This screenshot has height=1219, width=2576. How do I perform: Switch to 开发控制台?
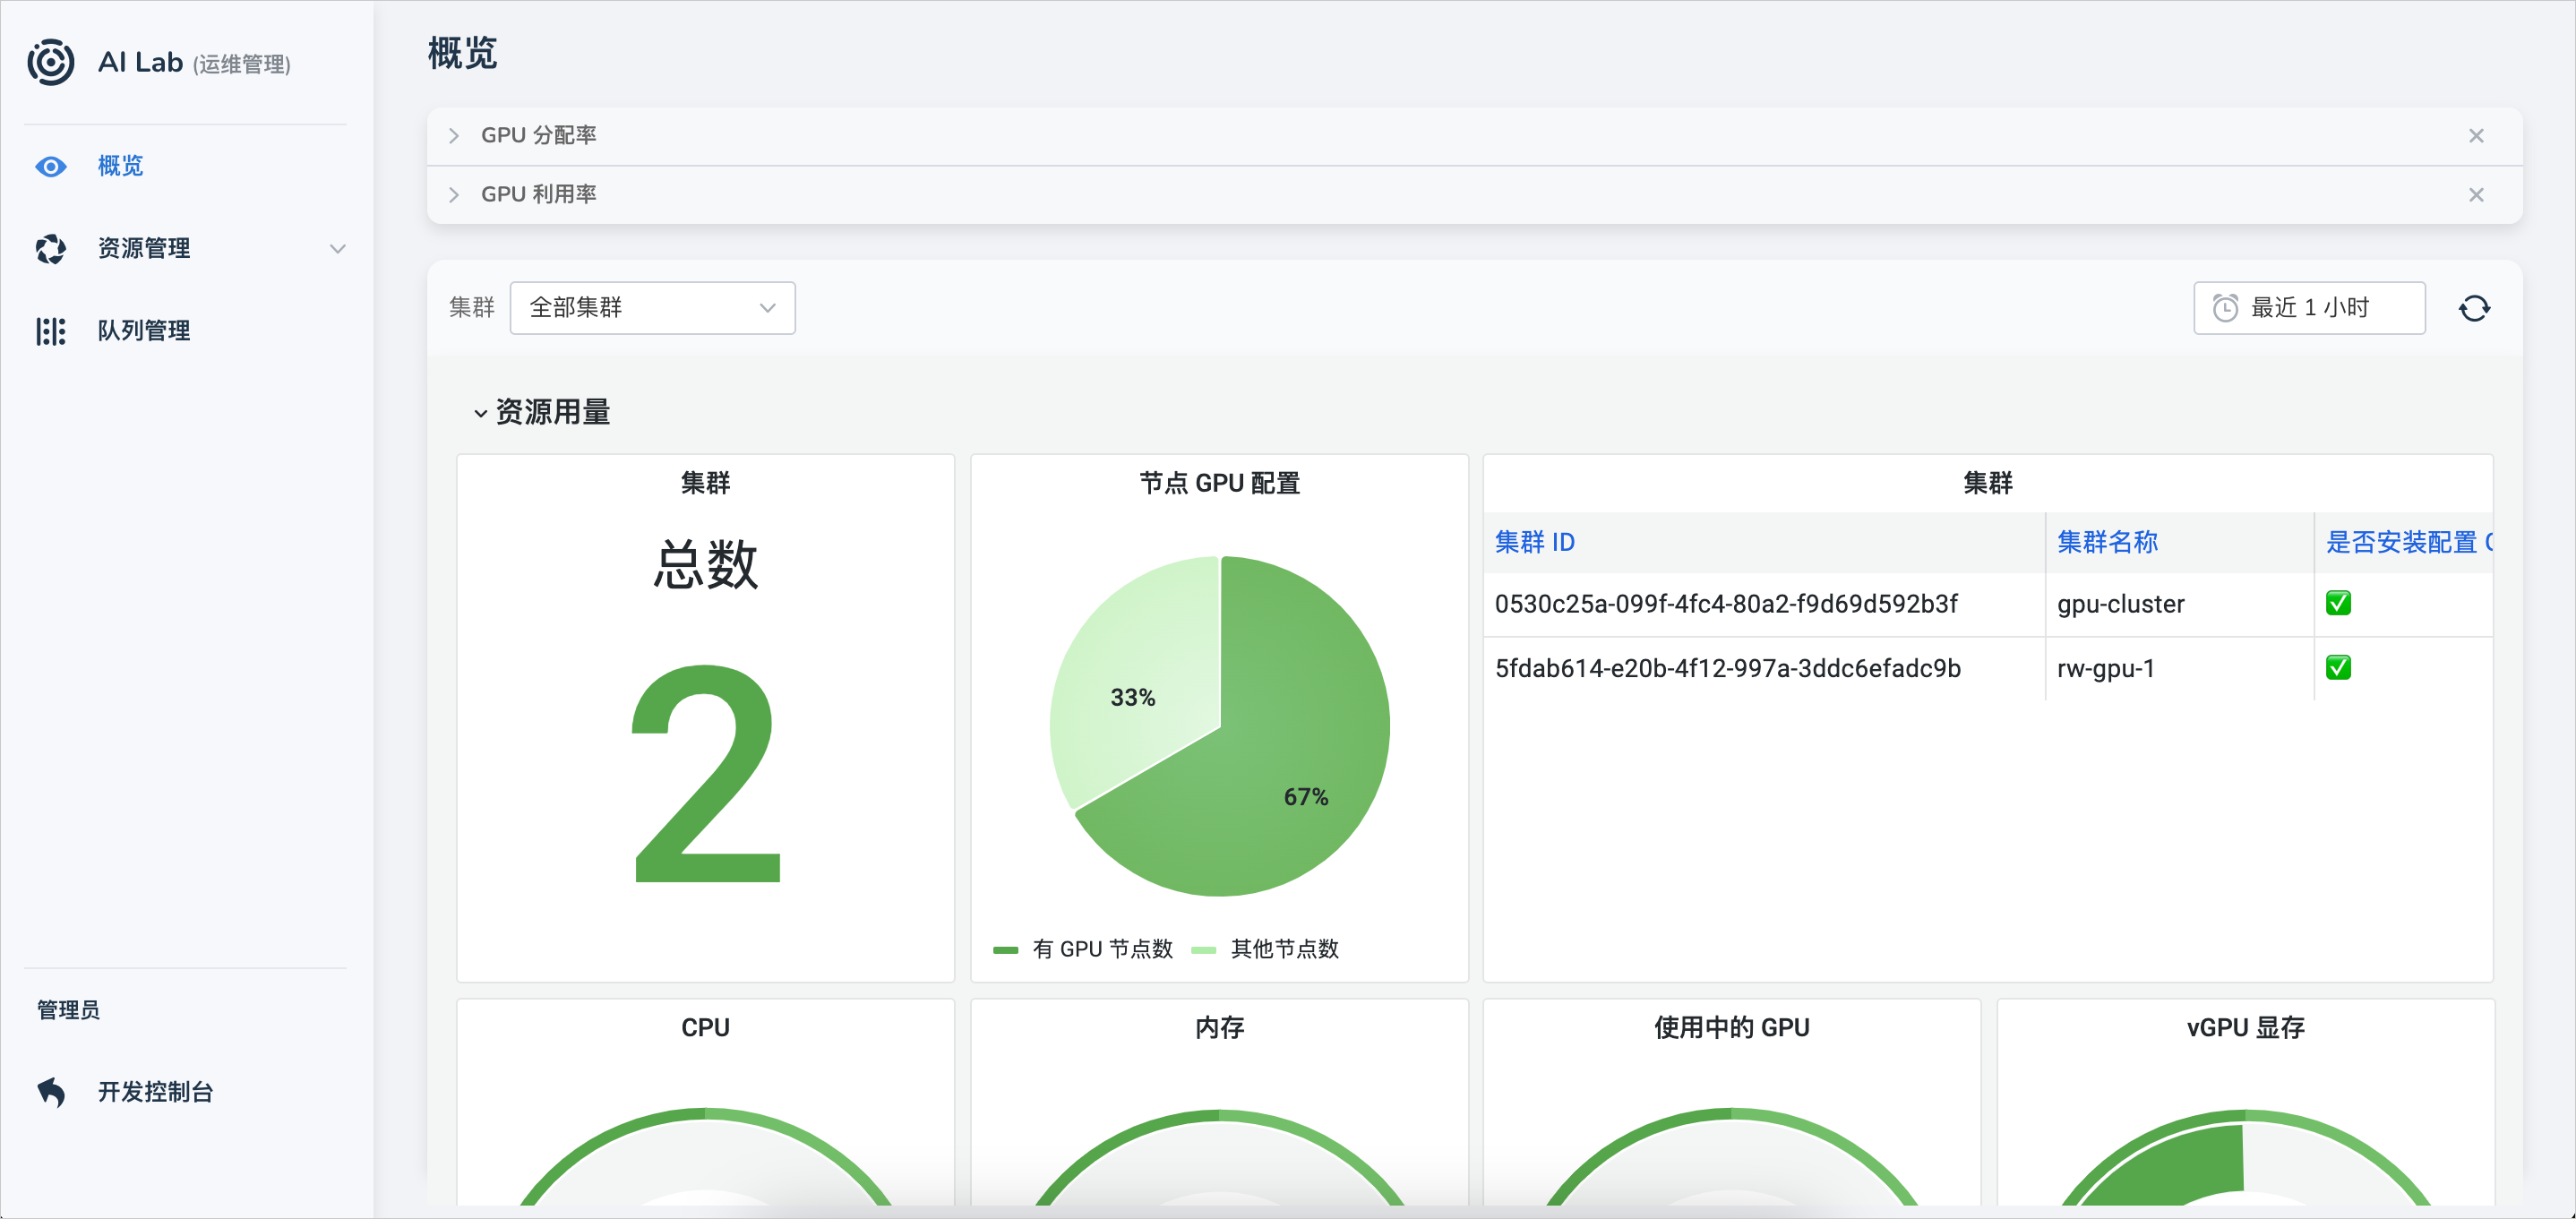[156, 1092]
